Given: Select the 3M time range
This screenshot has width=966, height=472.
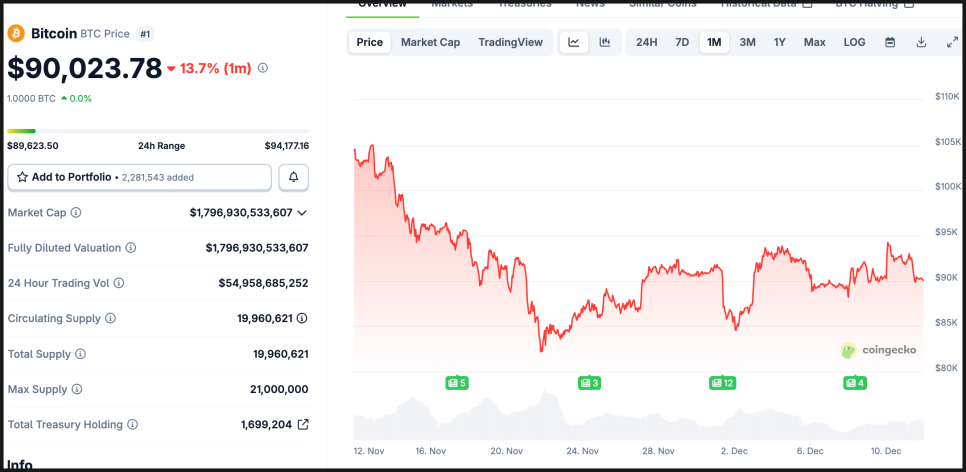Looking at the screenshot, I should pos(747,42).
